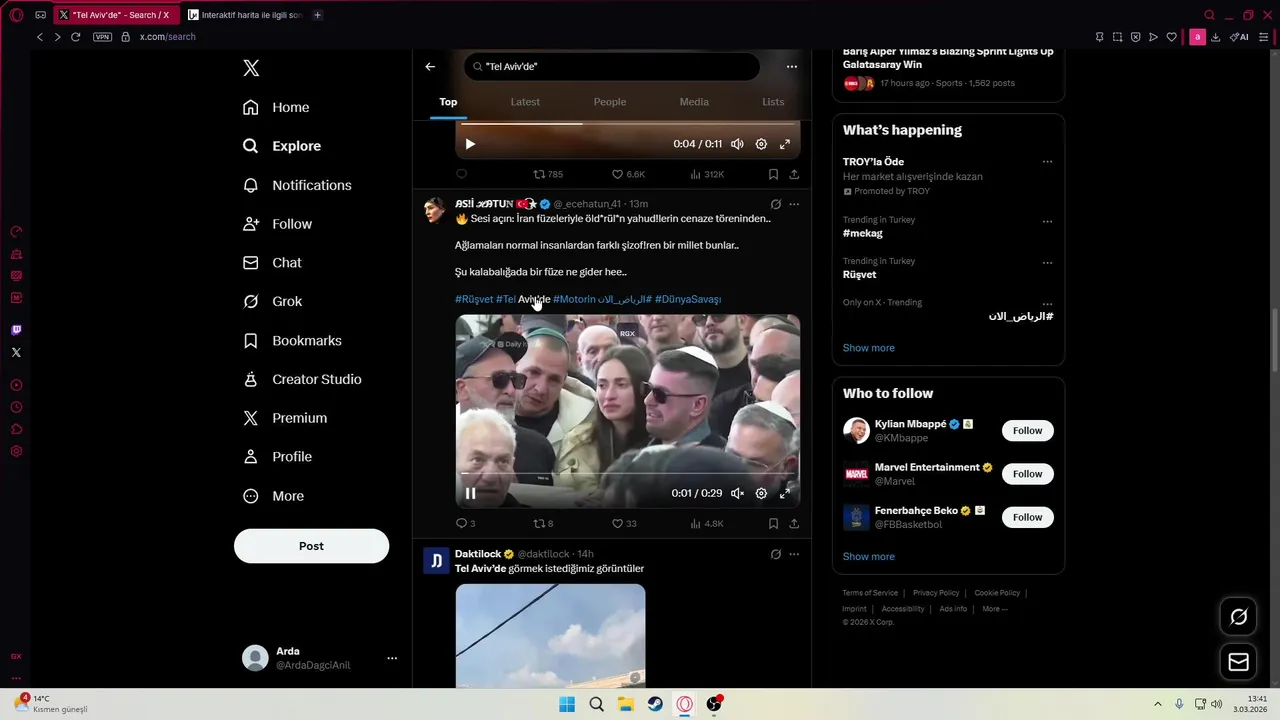Focus the "Tel Aviv'de" search field
This screenshot has width=1280, height=720.
(x=611, y=66)
